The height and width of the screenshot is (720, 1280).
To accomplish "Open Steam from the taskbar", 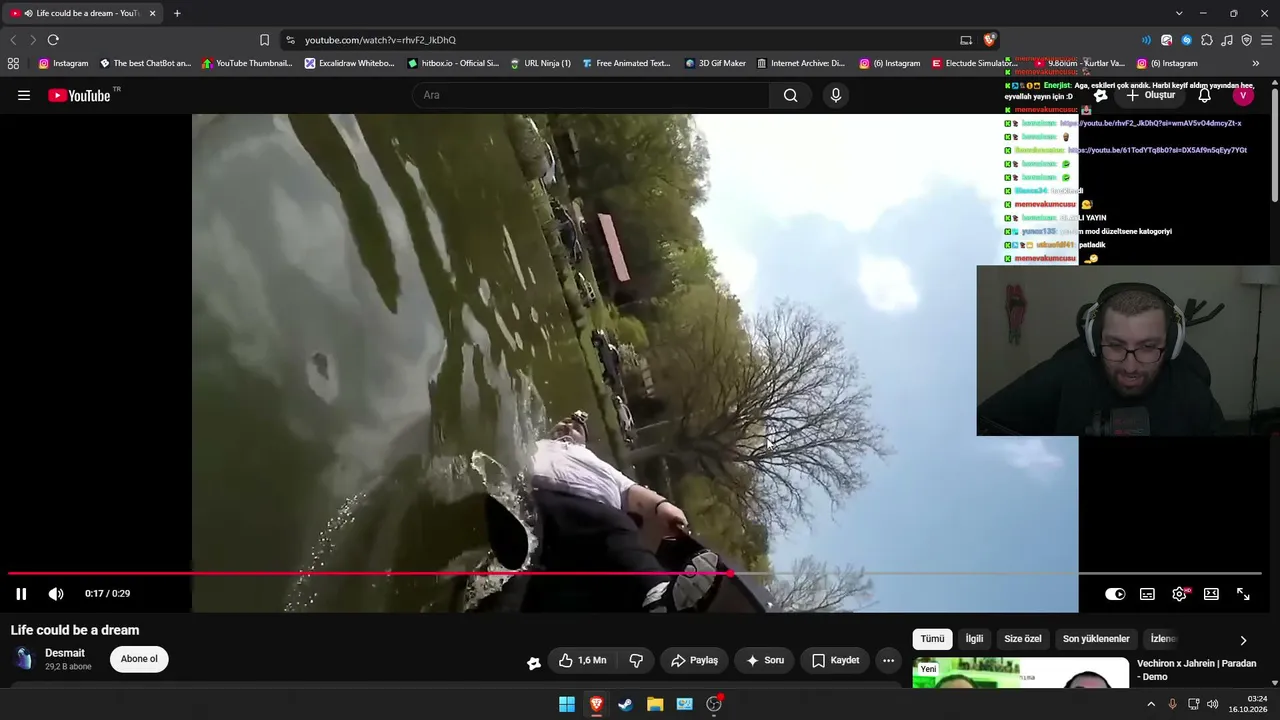I will point(626,704).
